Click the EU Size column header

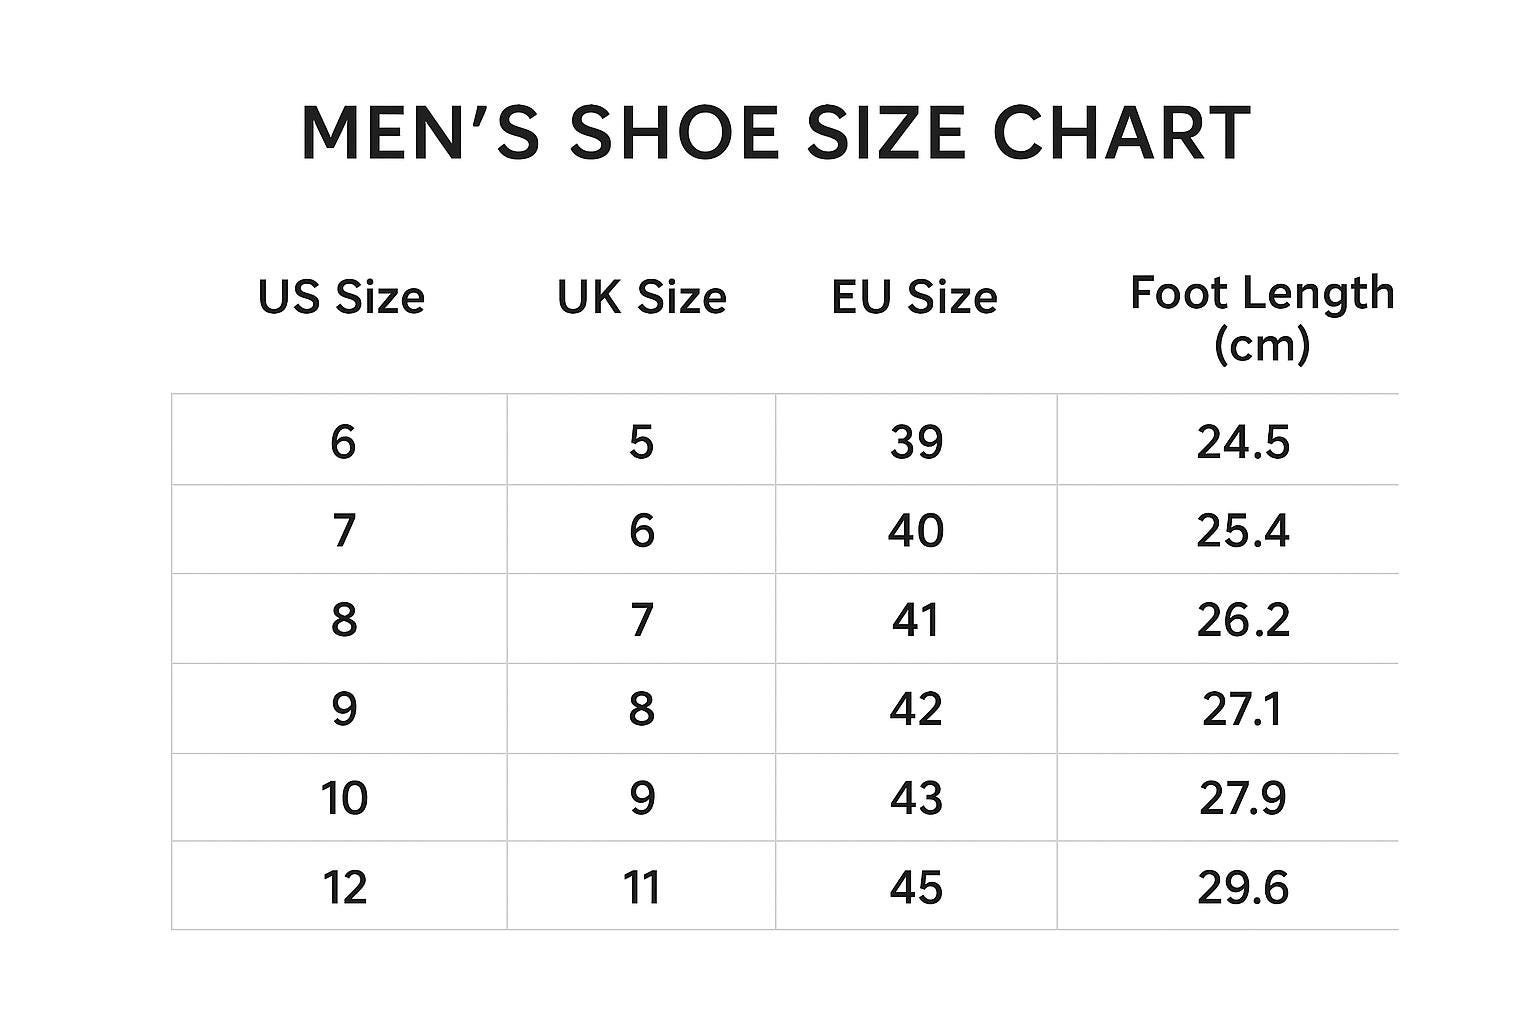pos(914,297)
